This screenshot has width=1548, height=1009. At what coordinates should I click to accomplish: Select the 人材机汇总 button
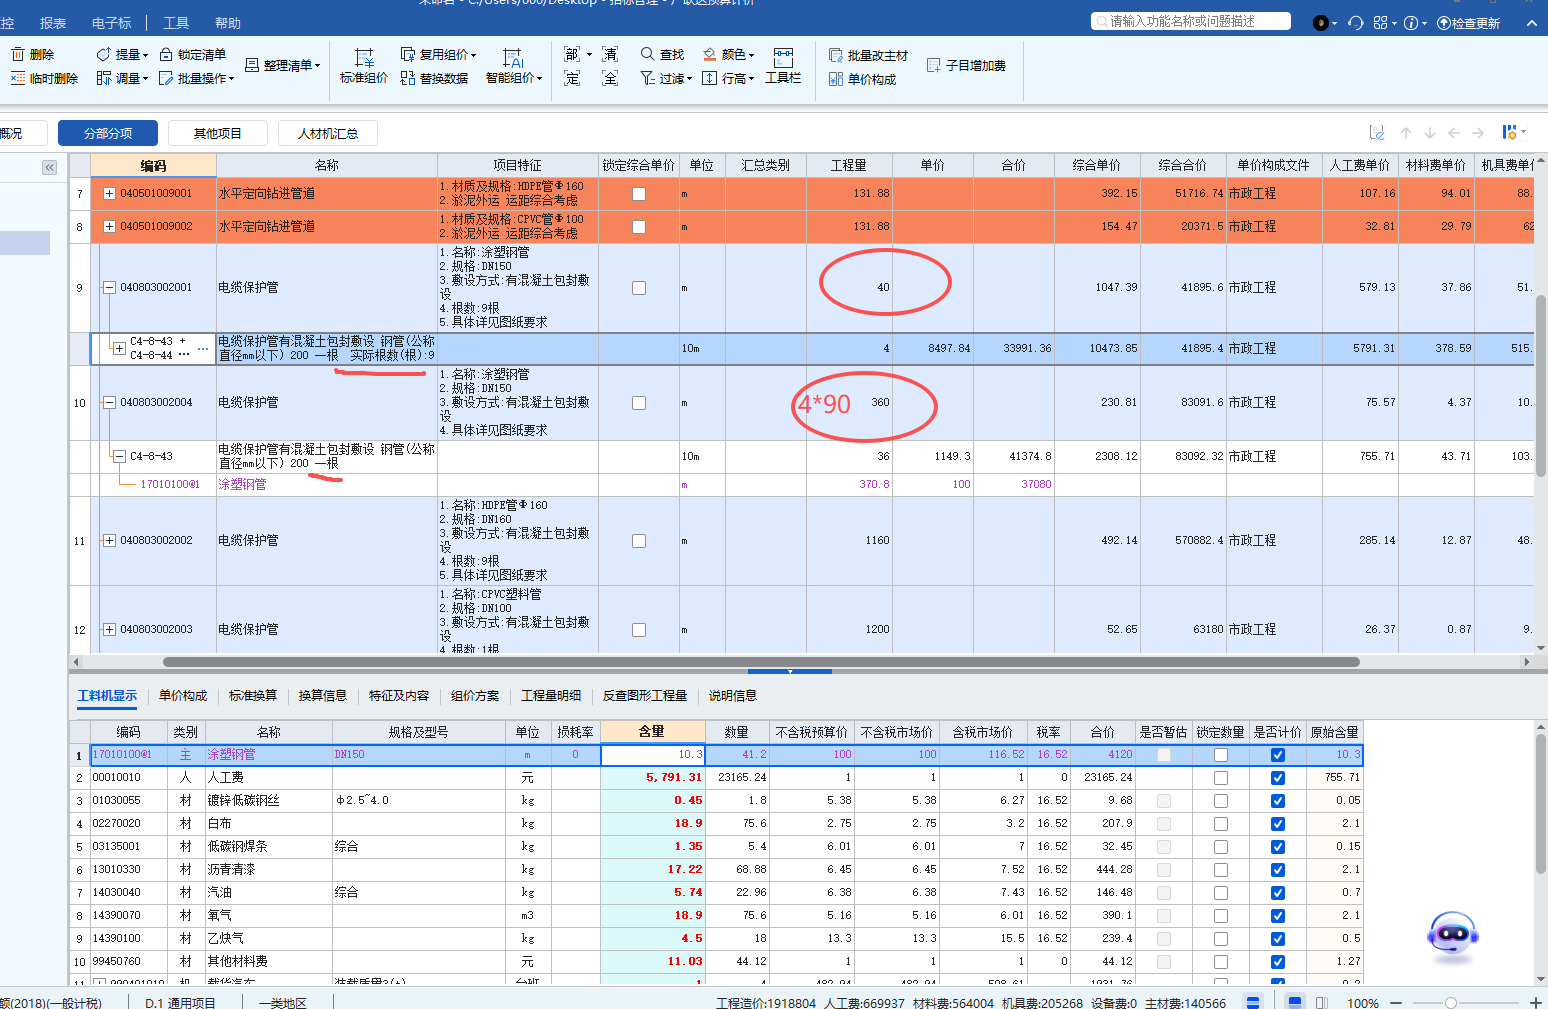[328, 133]
